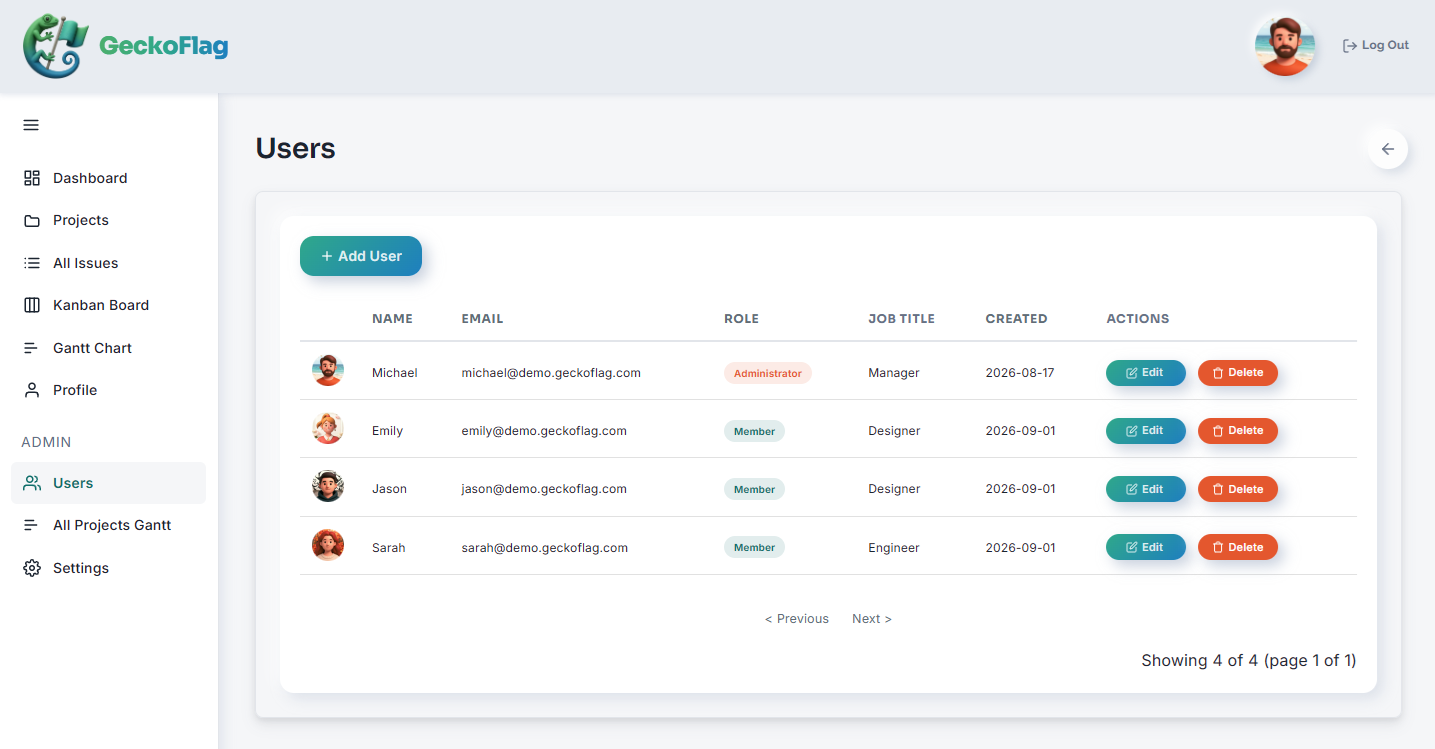This screenshot has width=1435, height=749.
Task: Edit the user Jason
Action: coord(1146,489)
